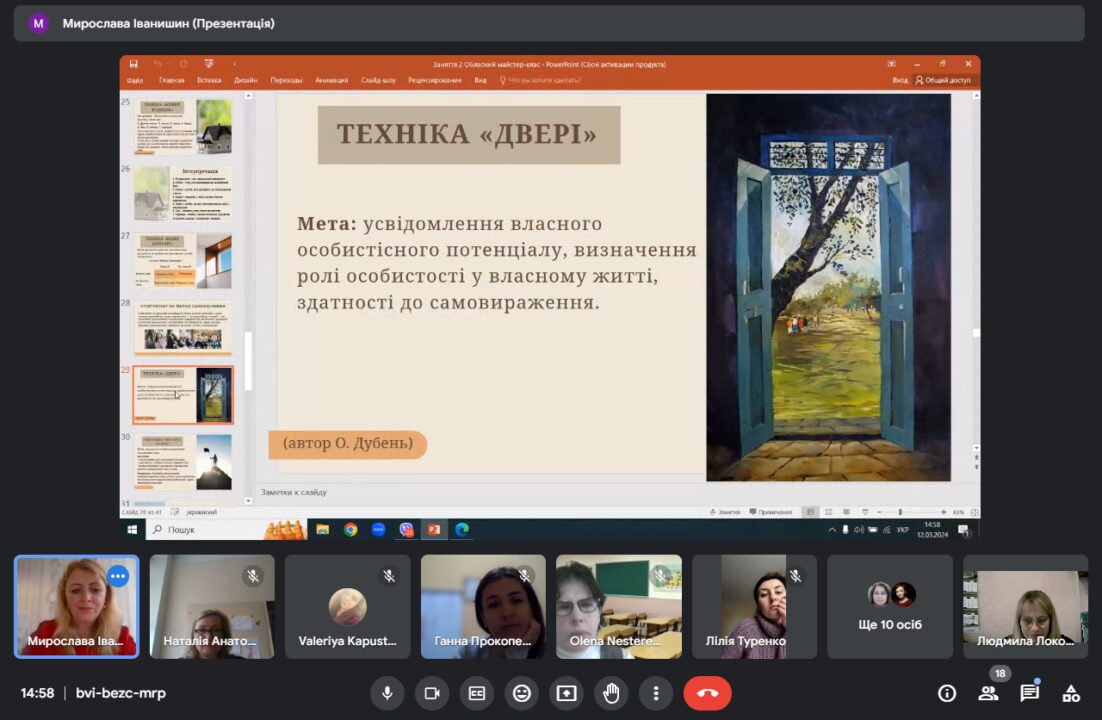1102x720 pixels.
Task: Select Людмила Локо... participant tile
Action: point(1025,607)
